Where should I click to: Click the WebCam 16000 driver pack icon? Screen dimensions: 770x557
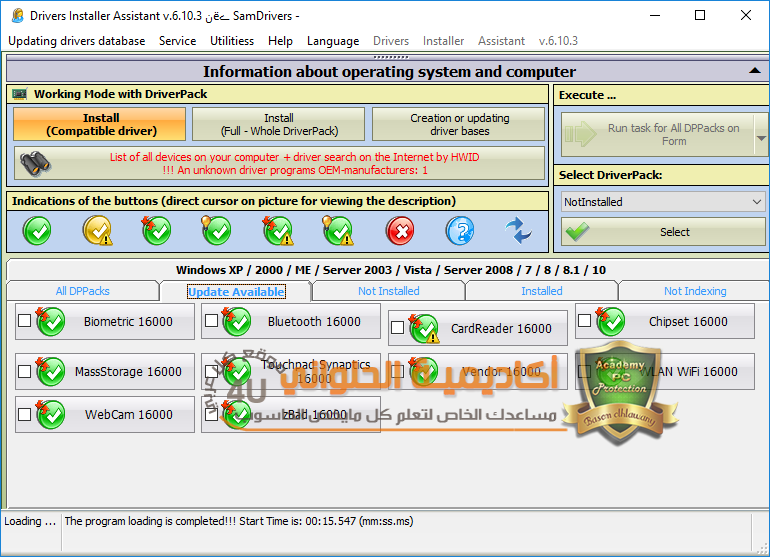coord(50,414)
